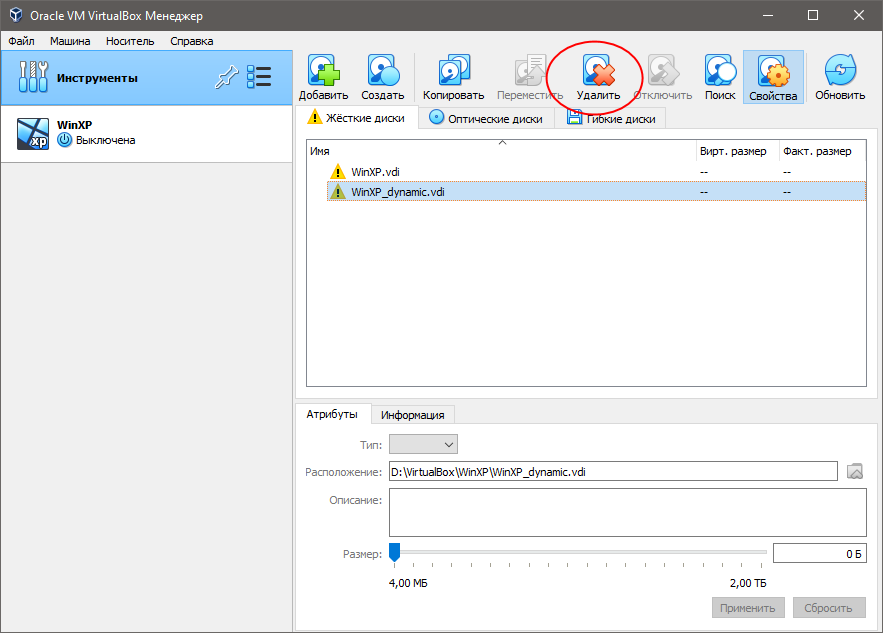Image resolution: width=883 pixels, height=633 pixels.
Task: Click the Создать disk toolbar icon
Action: 383,70
